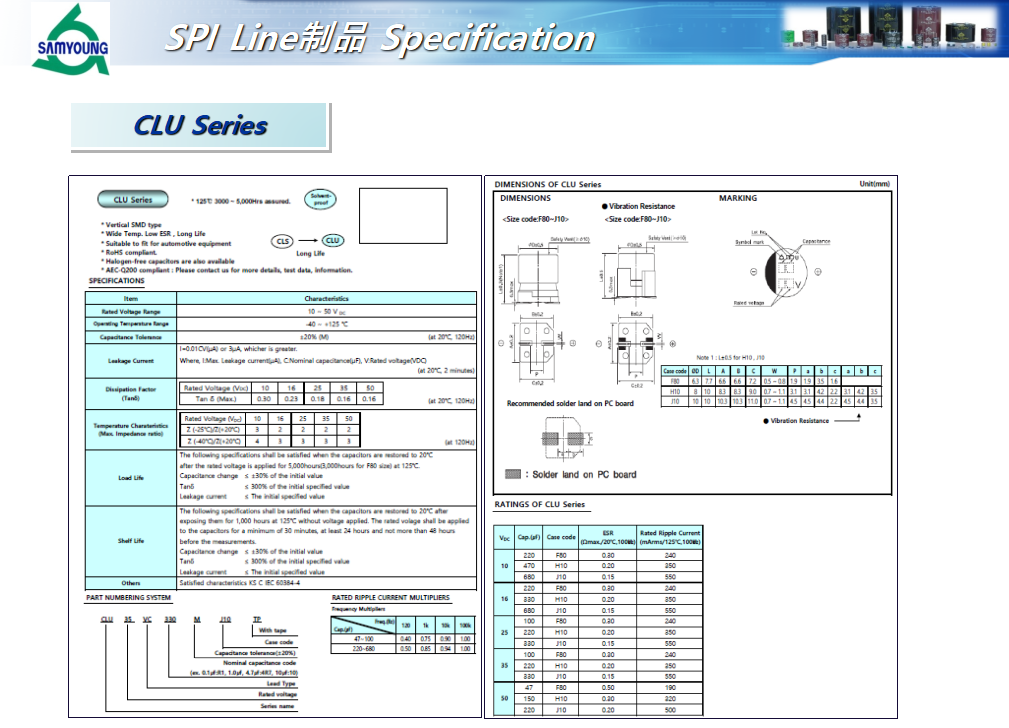Click the 'Z (-40℃)/Z(+20℃)' impedance row header

click(214, 442)
